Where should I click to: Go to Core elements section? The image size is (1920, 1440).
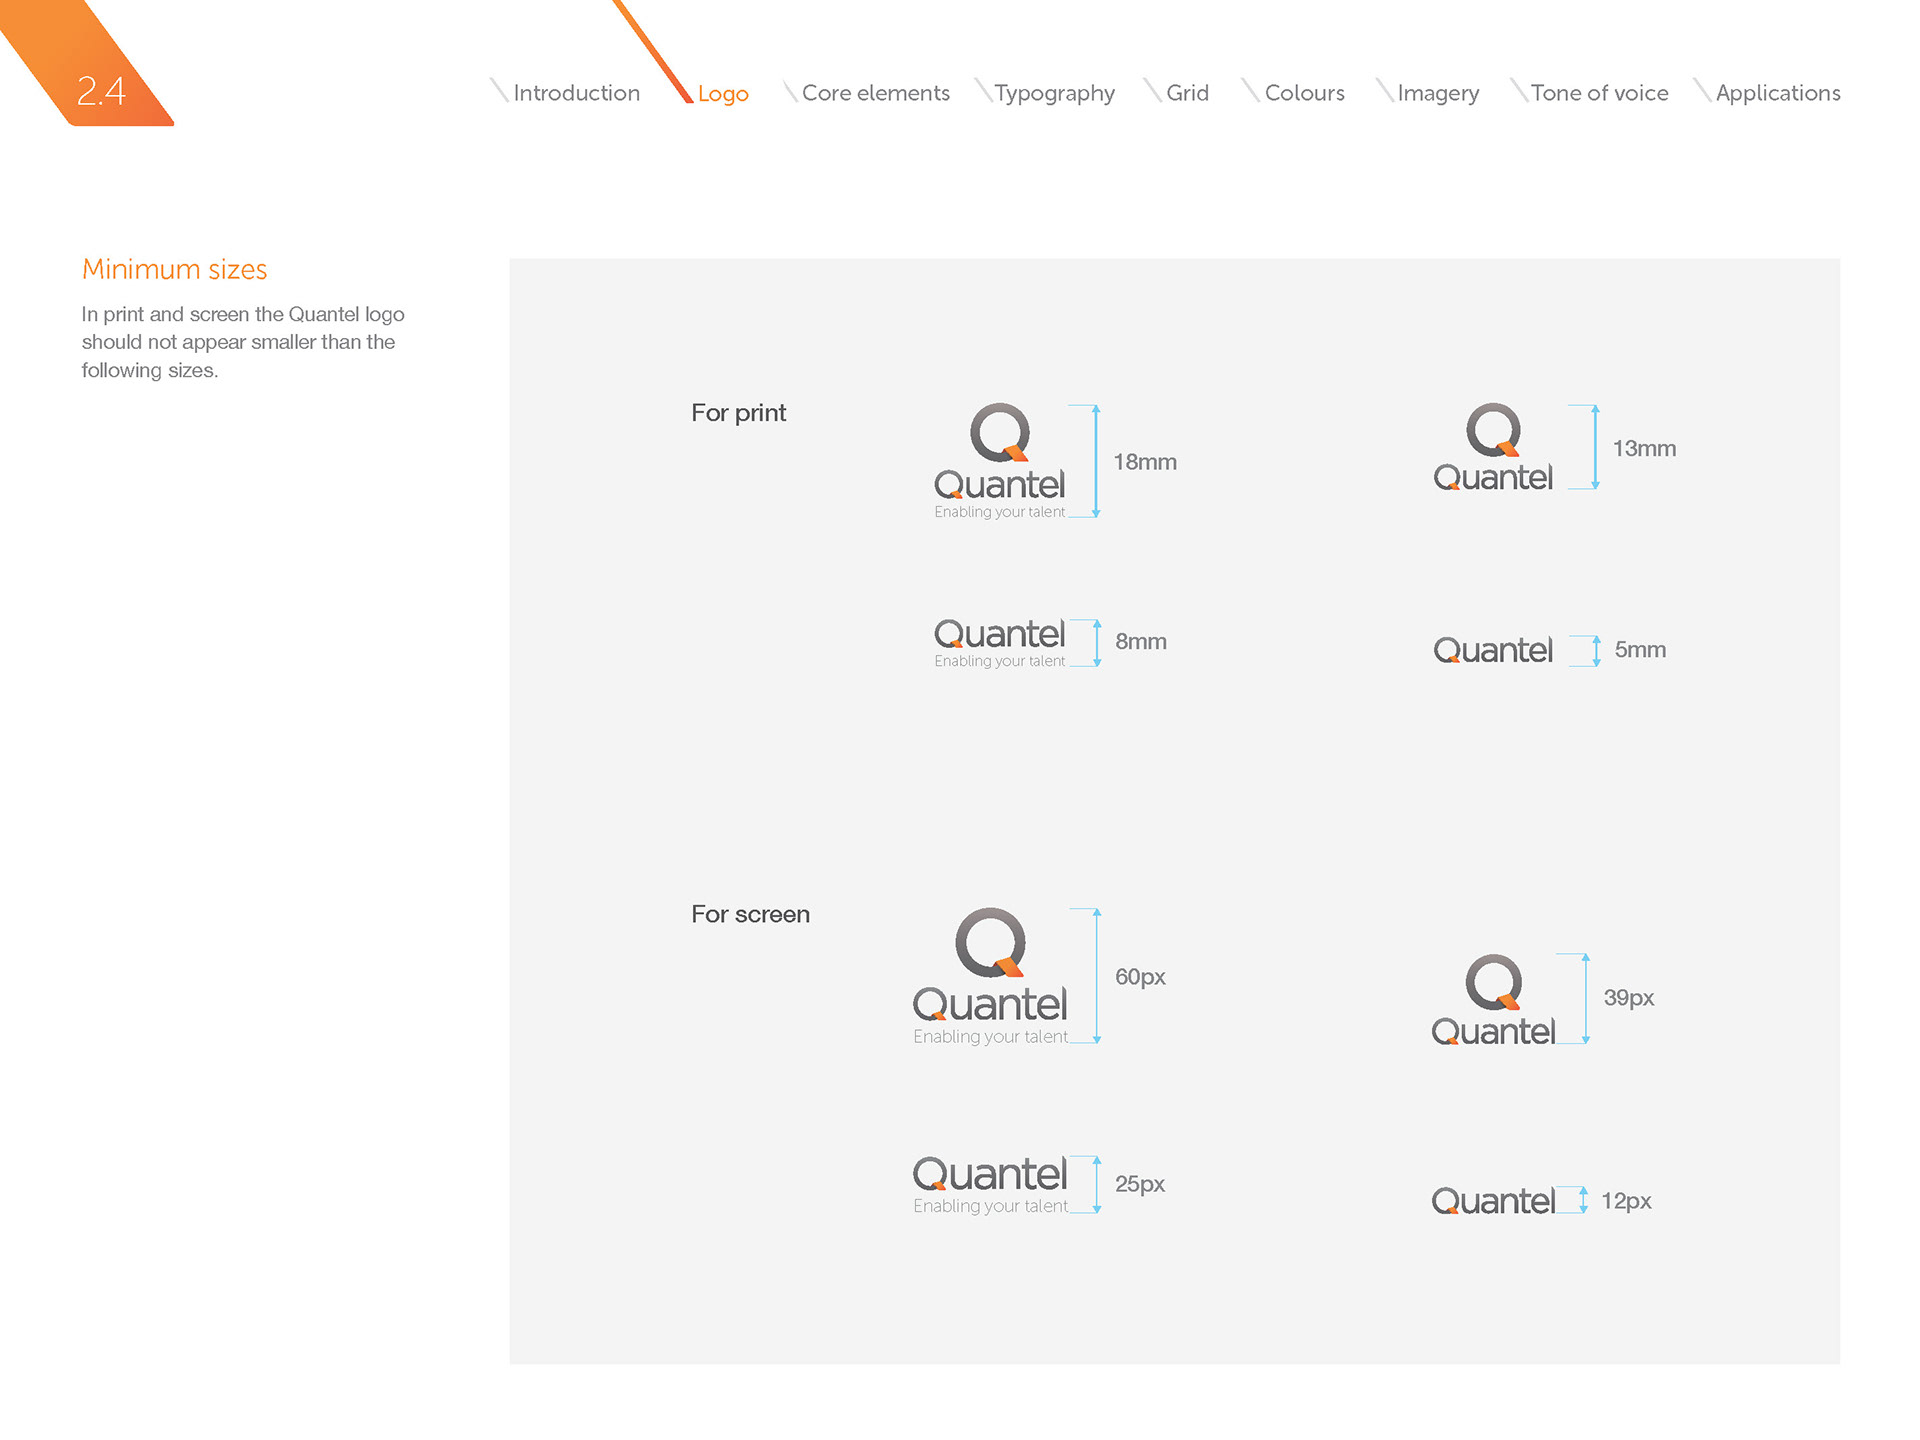click(x=875, y=93)
